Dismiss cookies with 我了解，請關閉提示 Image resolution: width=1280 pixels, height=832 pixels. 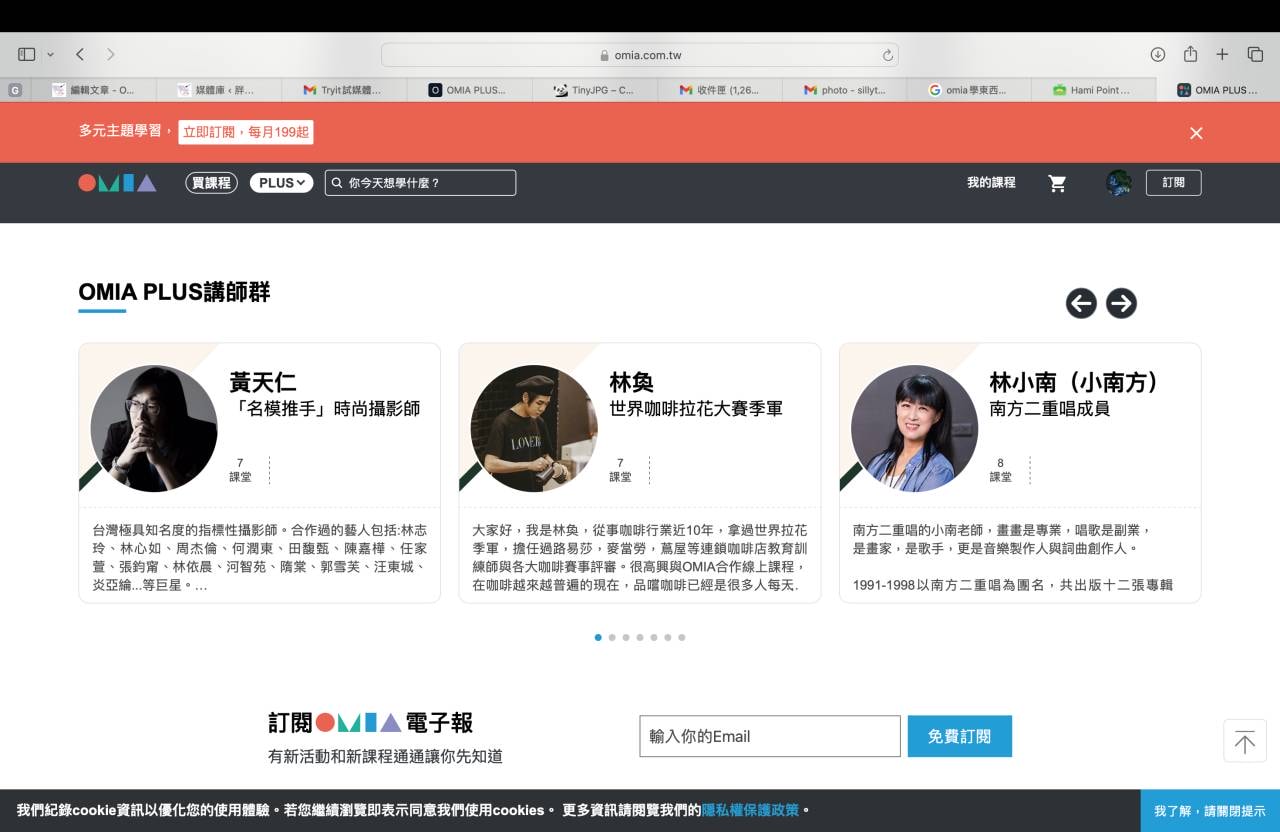click(1210, 811)
